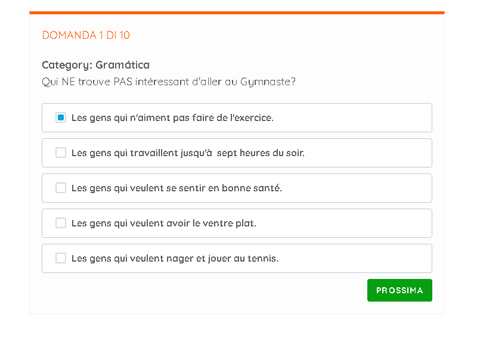The image size is (480, 360).
Task: Choose the answer text mentioning bonne santé
Action: pyautogui.click(x=177, y=188)
